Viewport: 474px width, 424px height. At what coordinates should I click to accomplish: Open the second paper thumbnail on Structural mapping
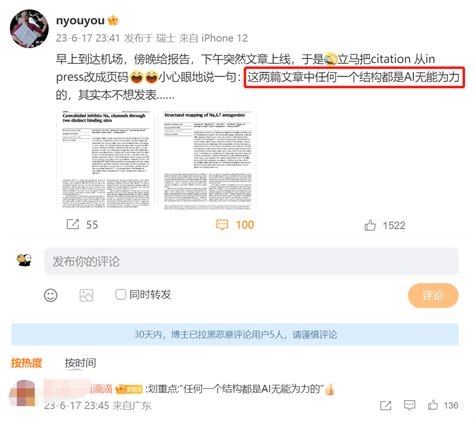point(208,160)
